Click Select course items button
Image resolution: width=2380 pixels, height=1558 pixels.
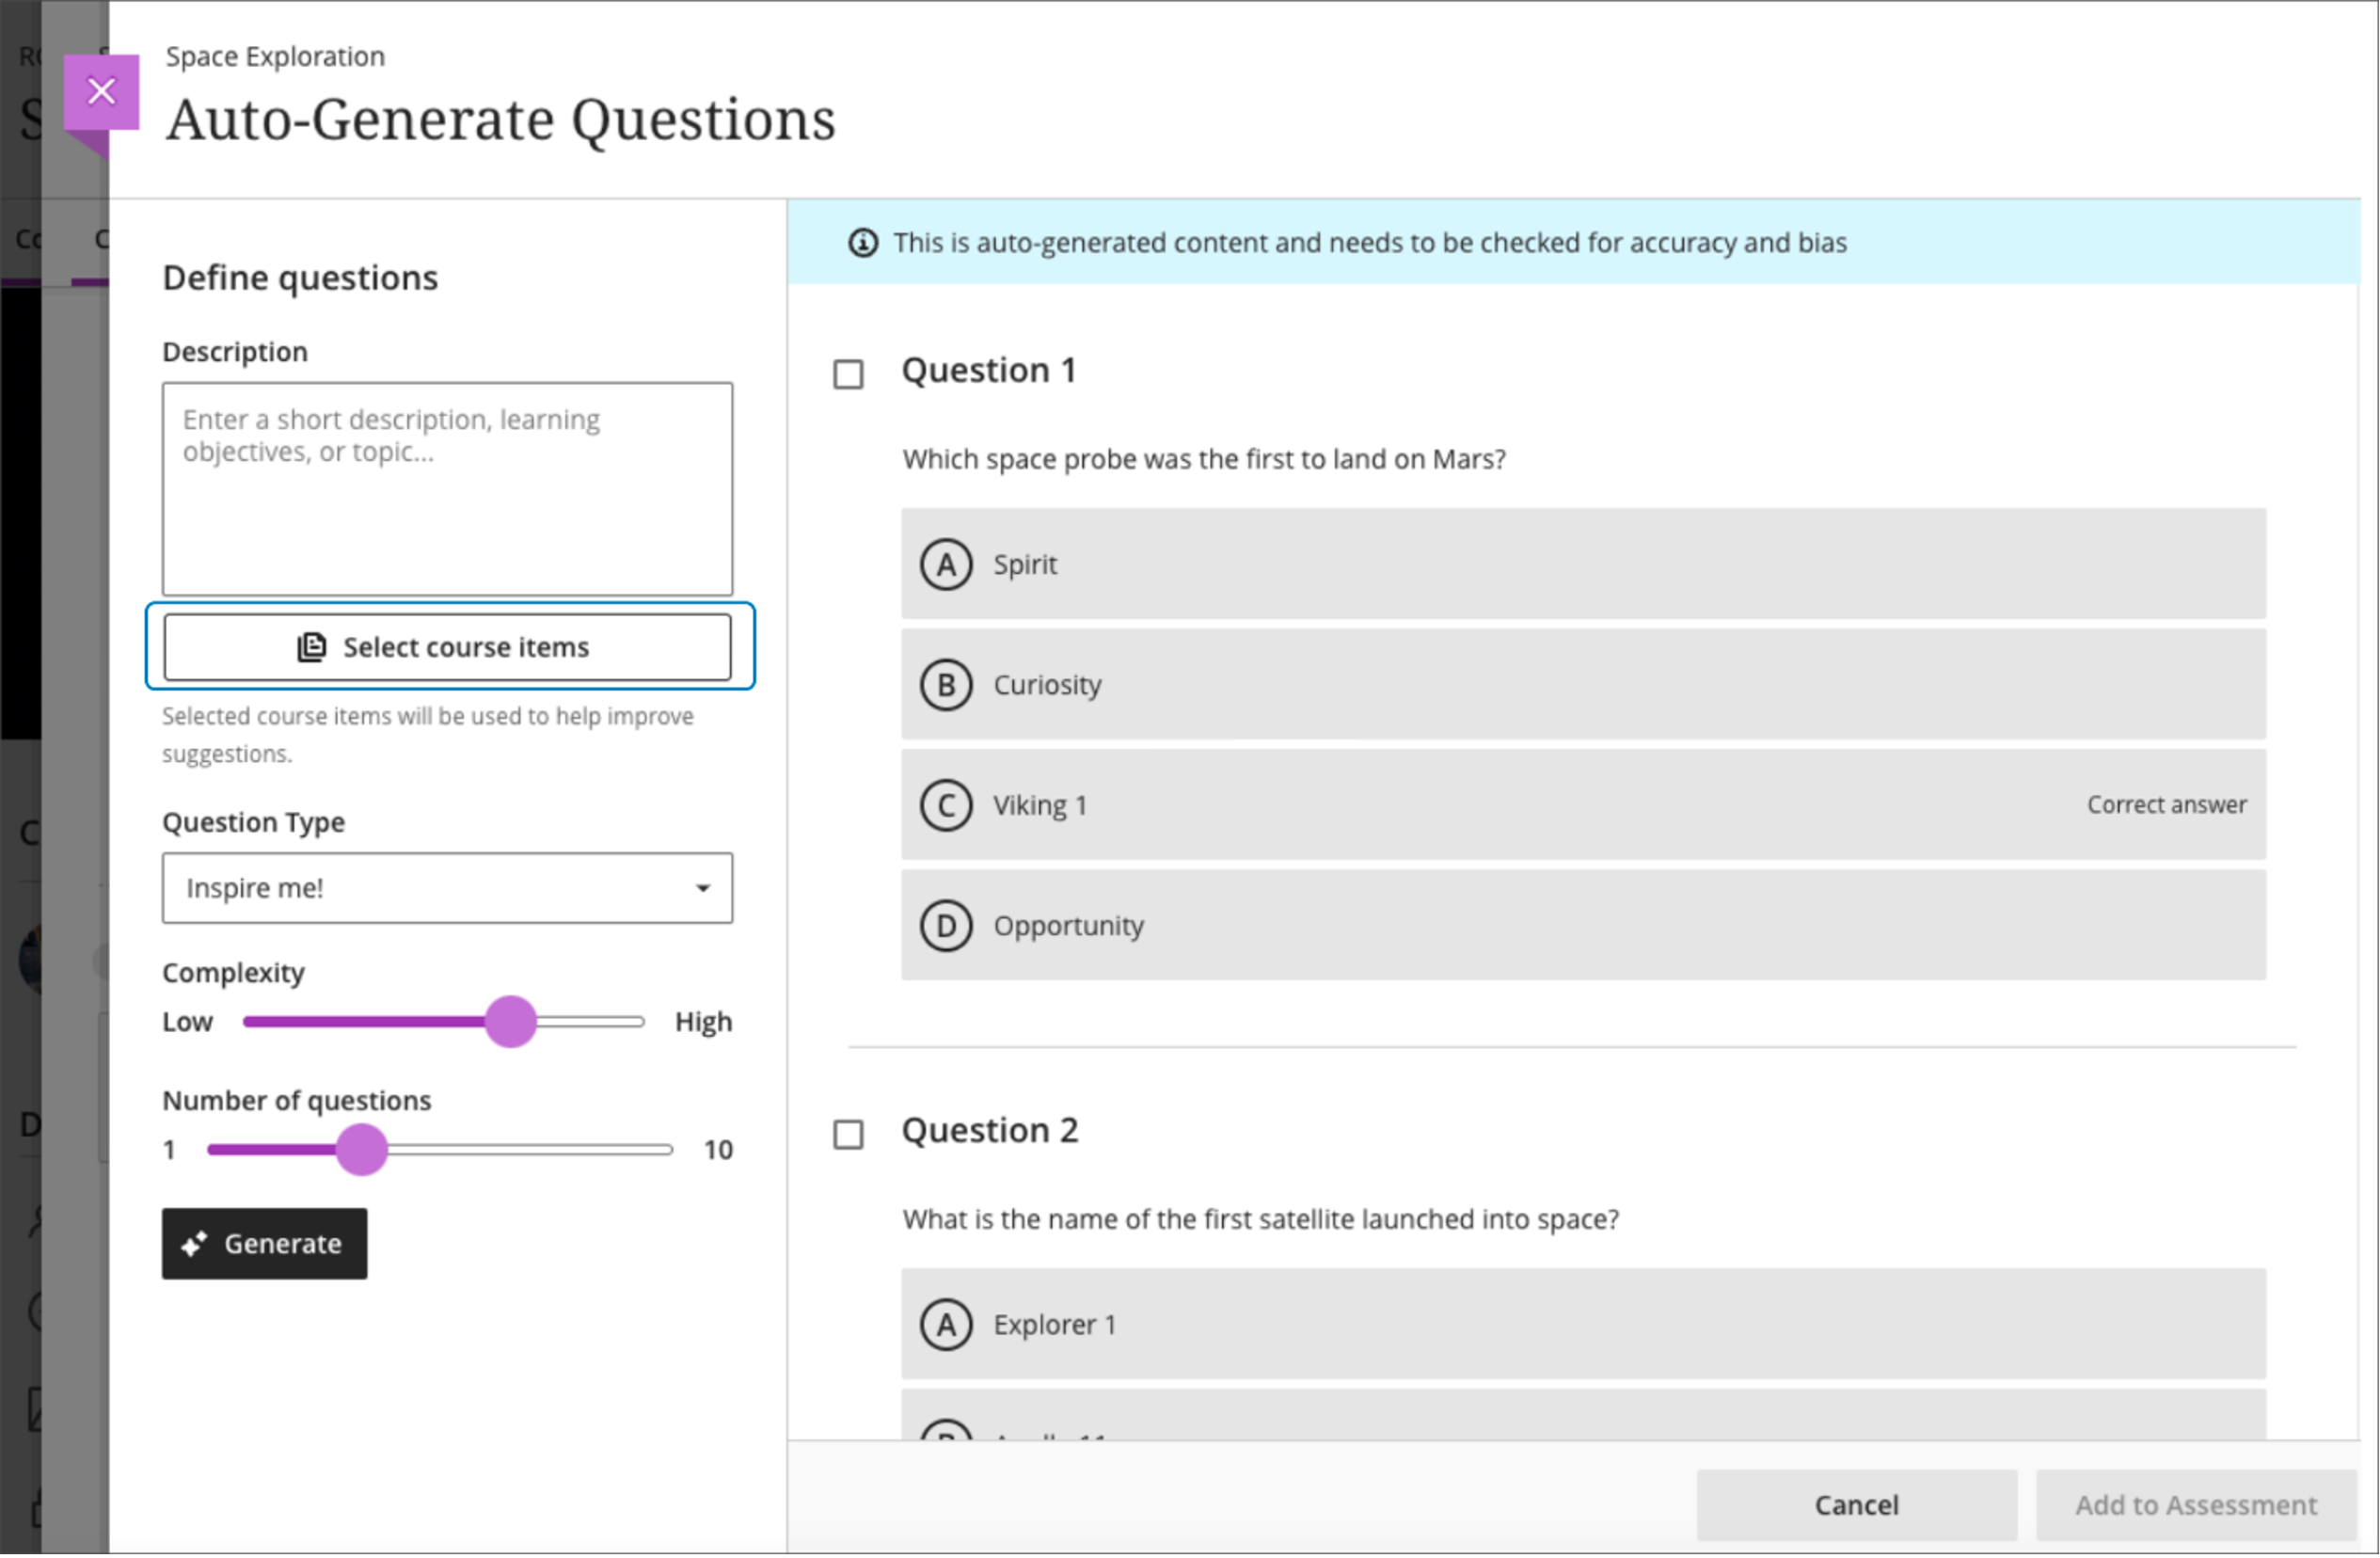[x=447, y=647]
